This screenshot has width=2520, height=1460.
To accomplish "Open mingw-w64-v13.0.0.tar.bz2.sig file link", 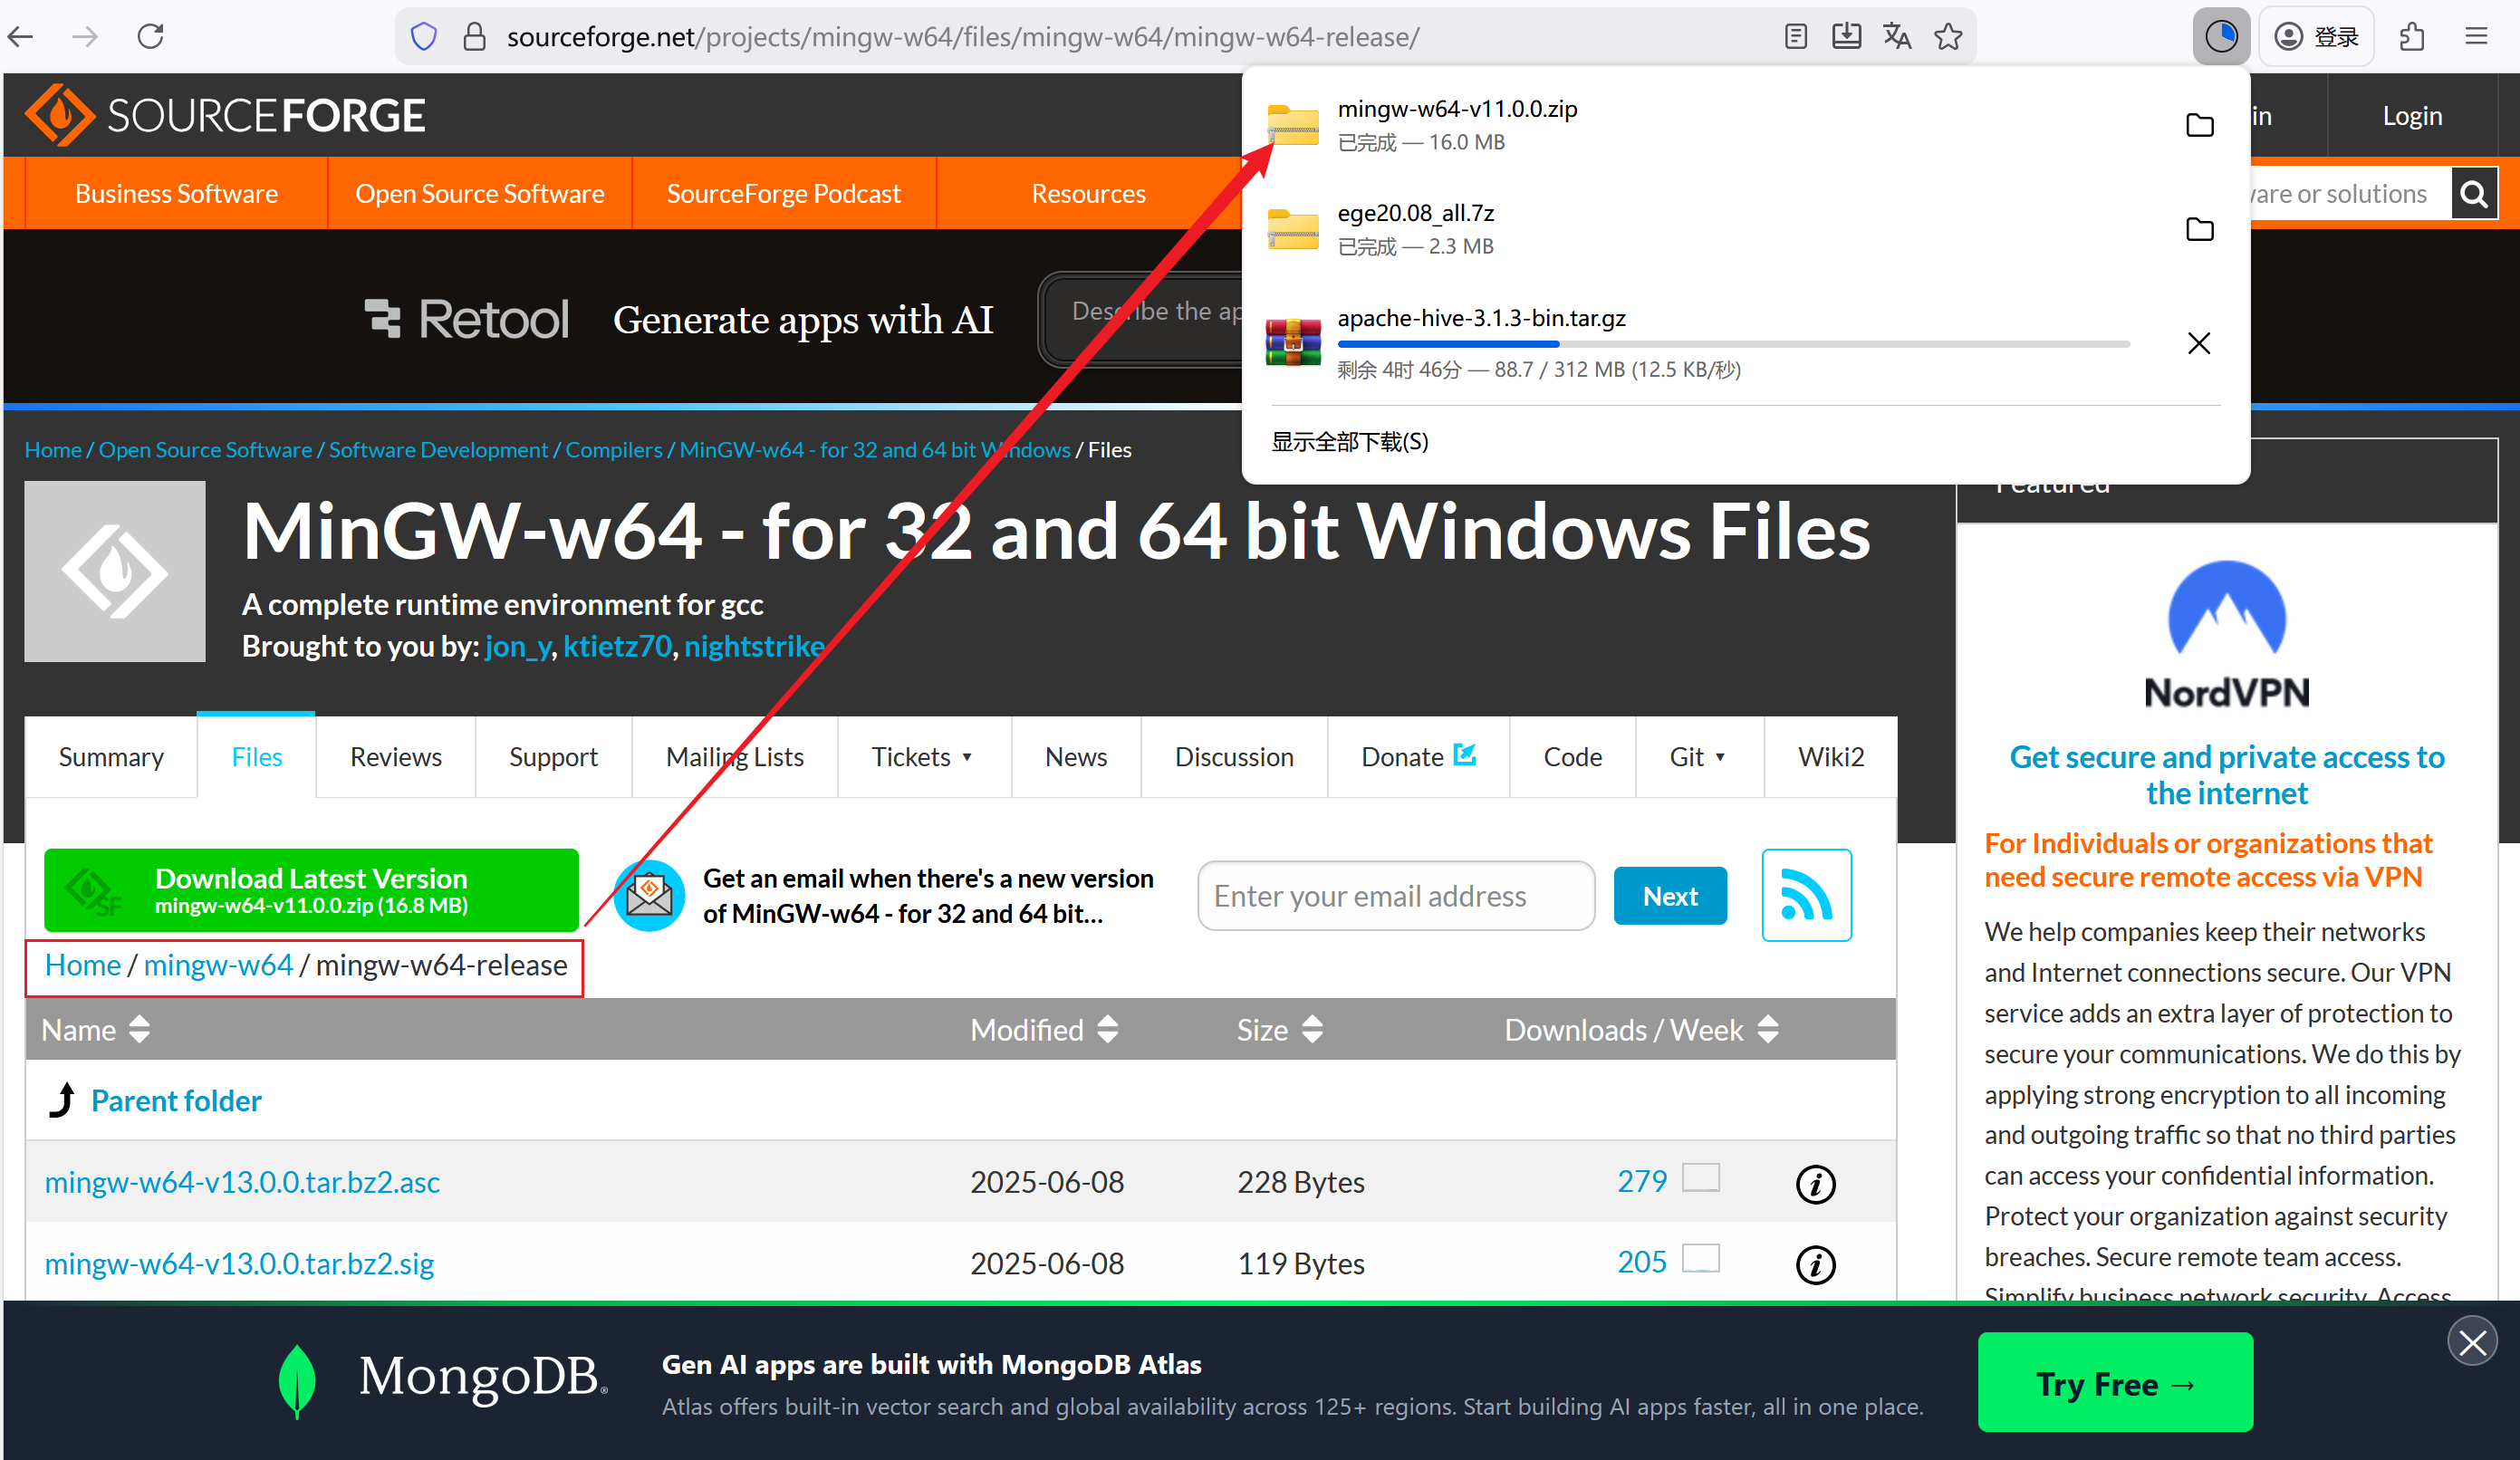I will (x=239, y=1263).
